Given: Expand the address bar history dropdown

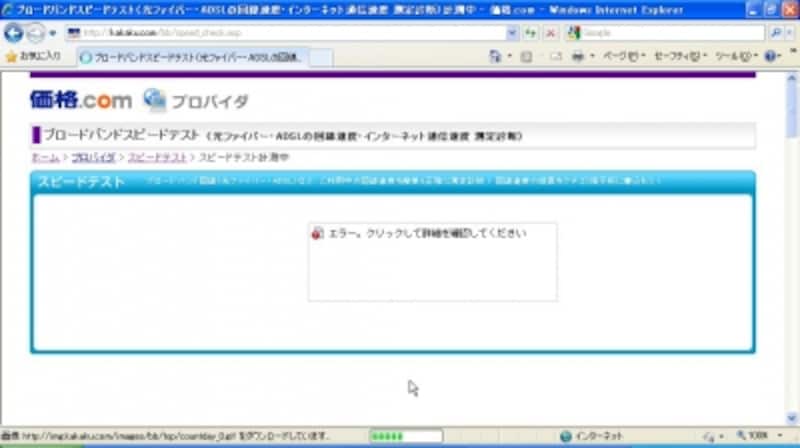Looking at the screenshot, I should 512,33.
